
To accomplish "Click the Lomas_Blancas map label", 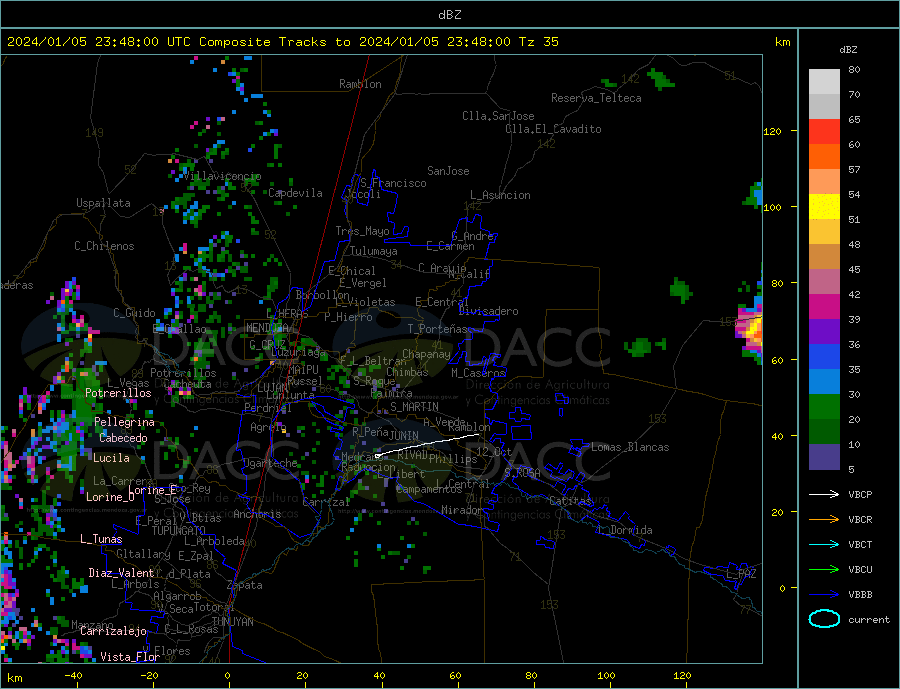I will tap(630, 447).
